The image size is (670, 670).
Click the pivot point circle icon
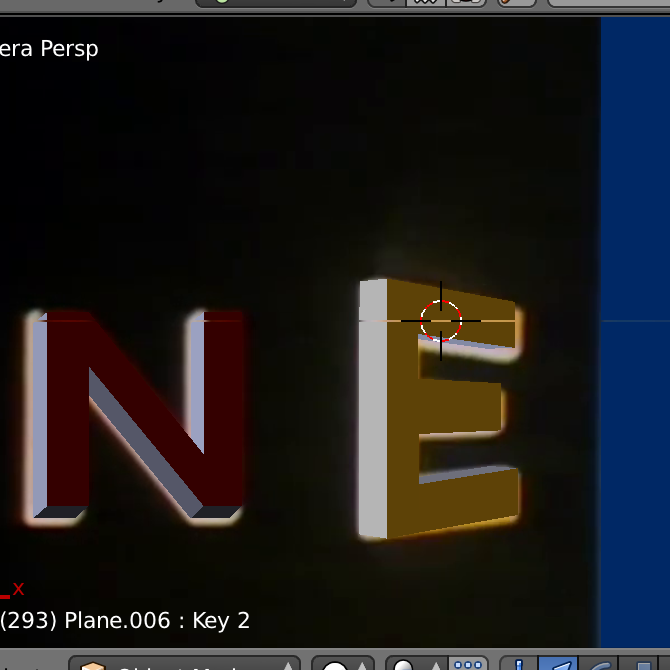pos(404,666)
